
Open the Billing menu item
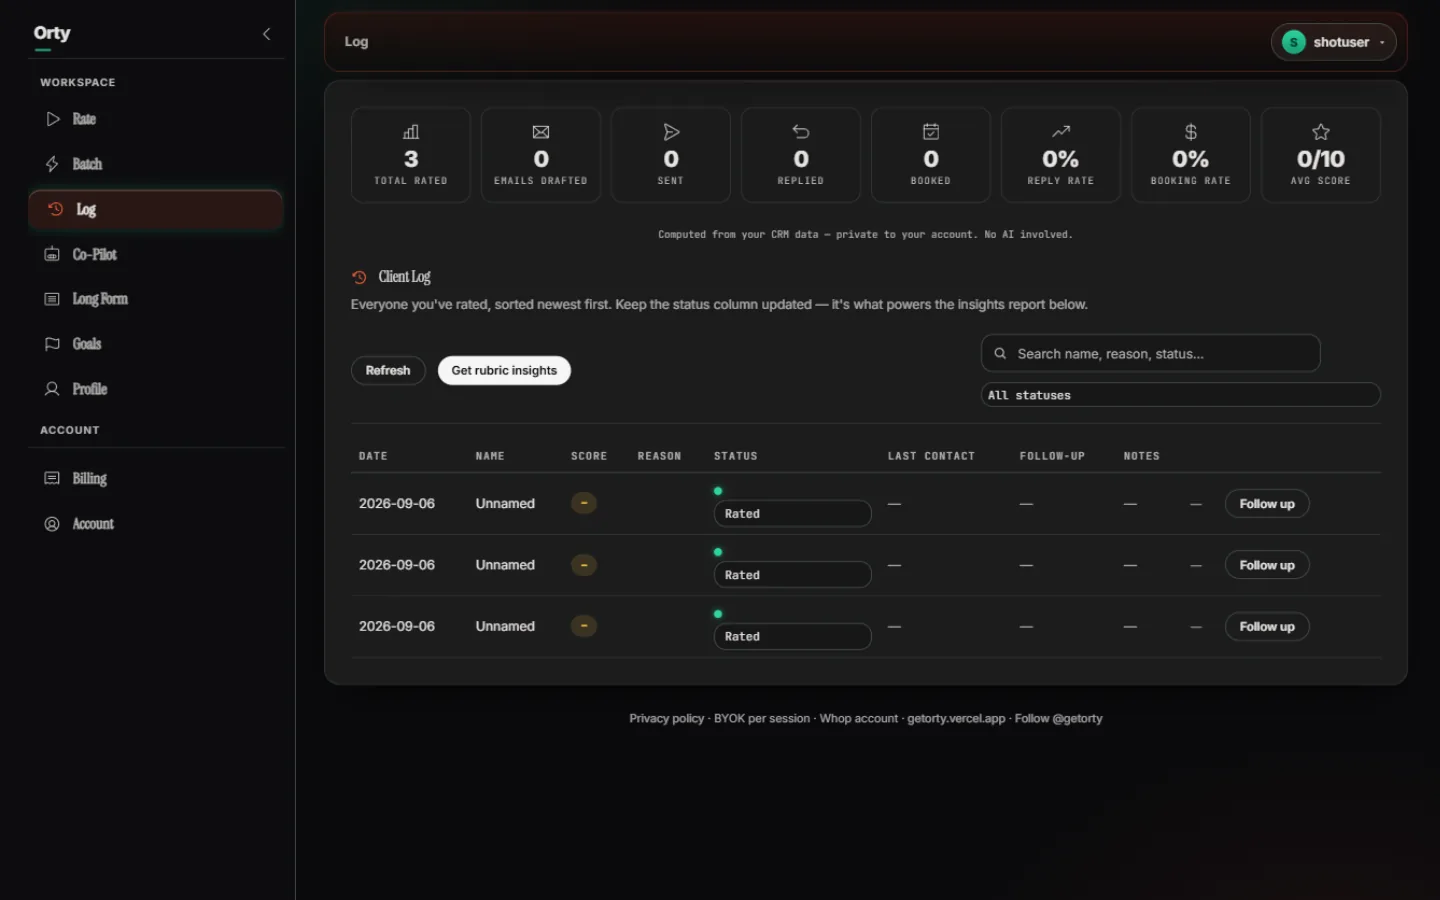click(x=156, y=478)
